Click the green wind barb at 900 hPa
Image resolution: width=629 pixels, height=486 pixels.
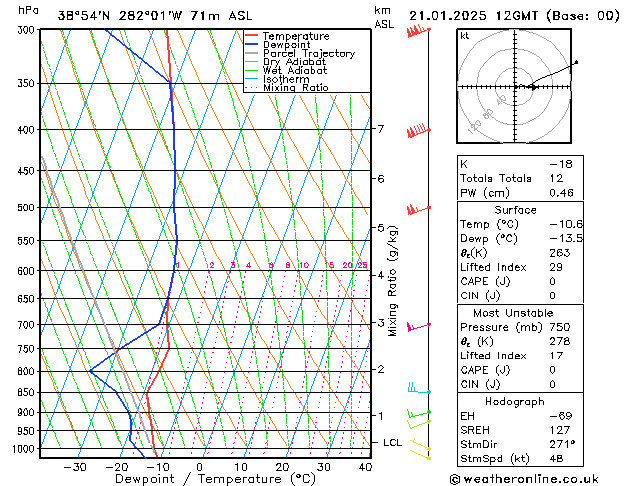[419, 413]
